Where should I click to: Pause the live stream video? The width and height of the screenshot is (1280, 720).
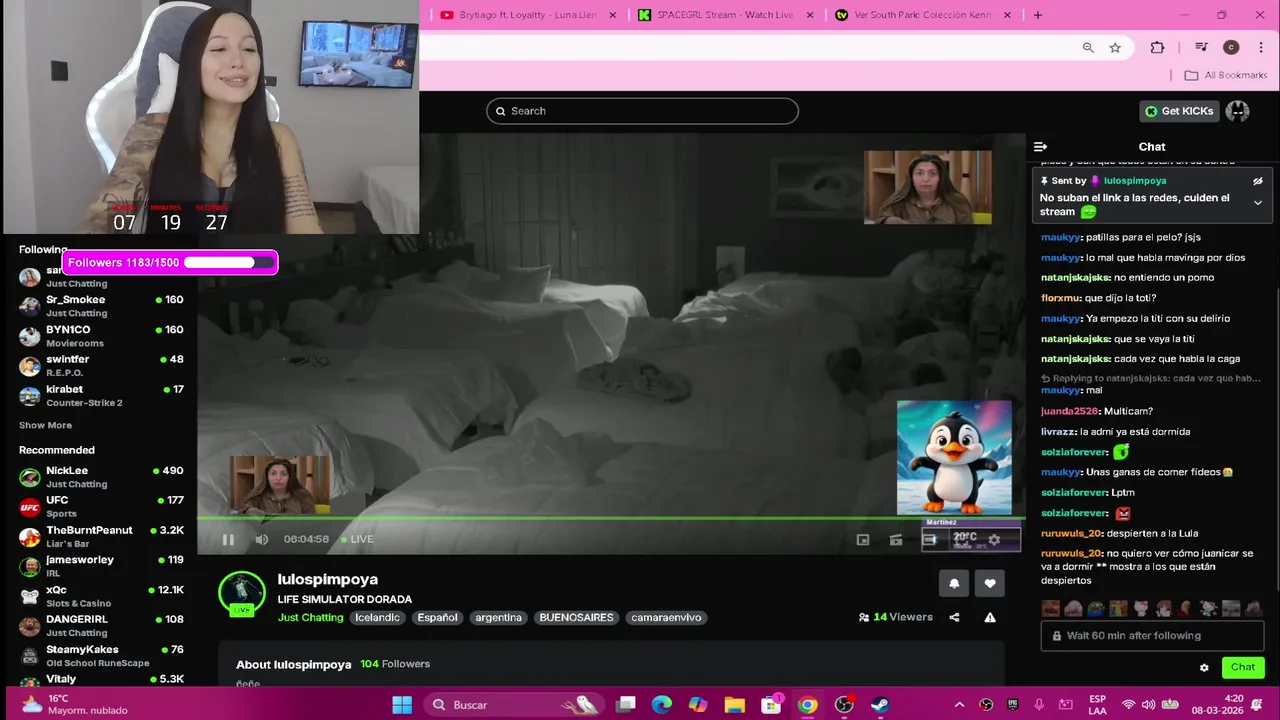coord(228,540)
